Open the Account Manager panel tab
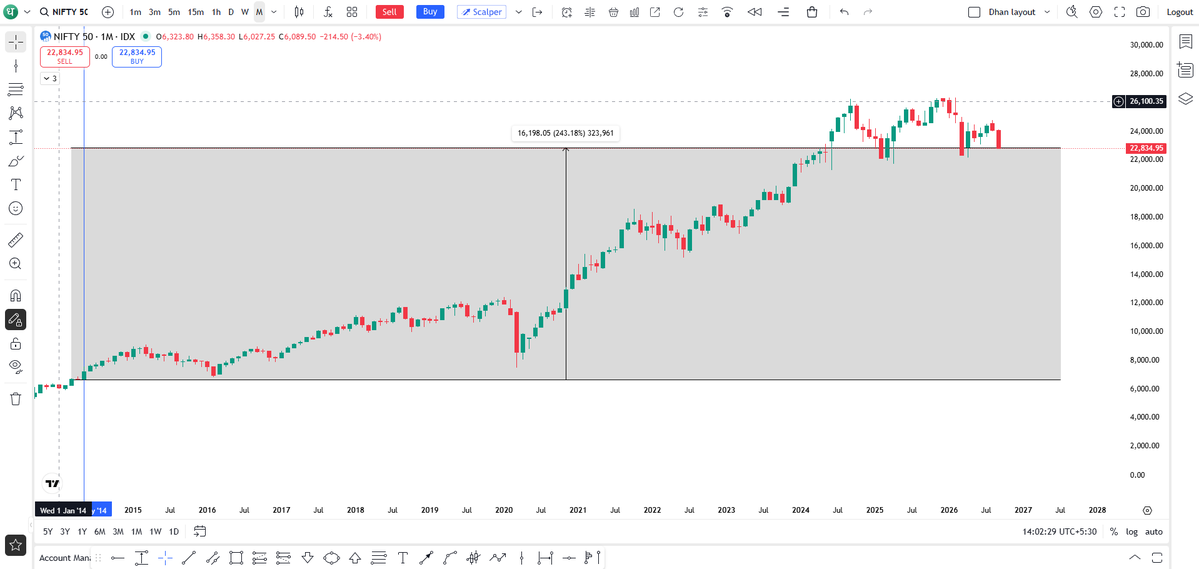Viewport: 1199px width, 569px height. click(63, 558)
